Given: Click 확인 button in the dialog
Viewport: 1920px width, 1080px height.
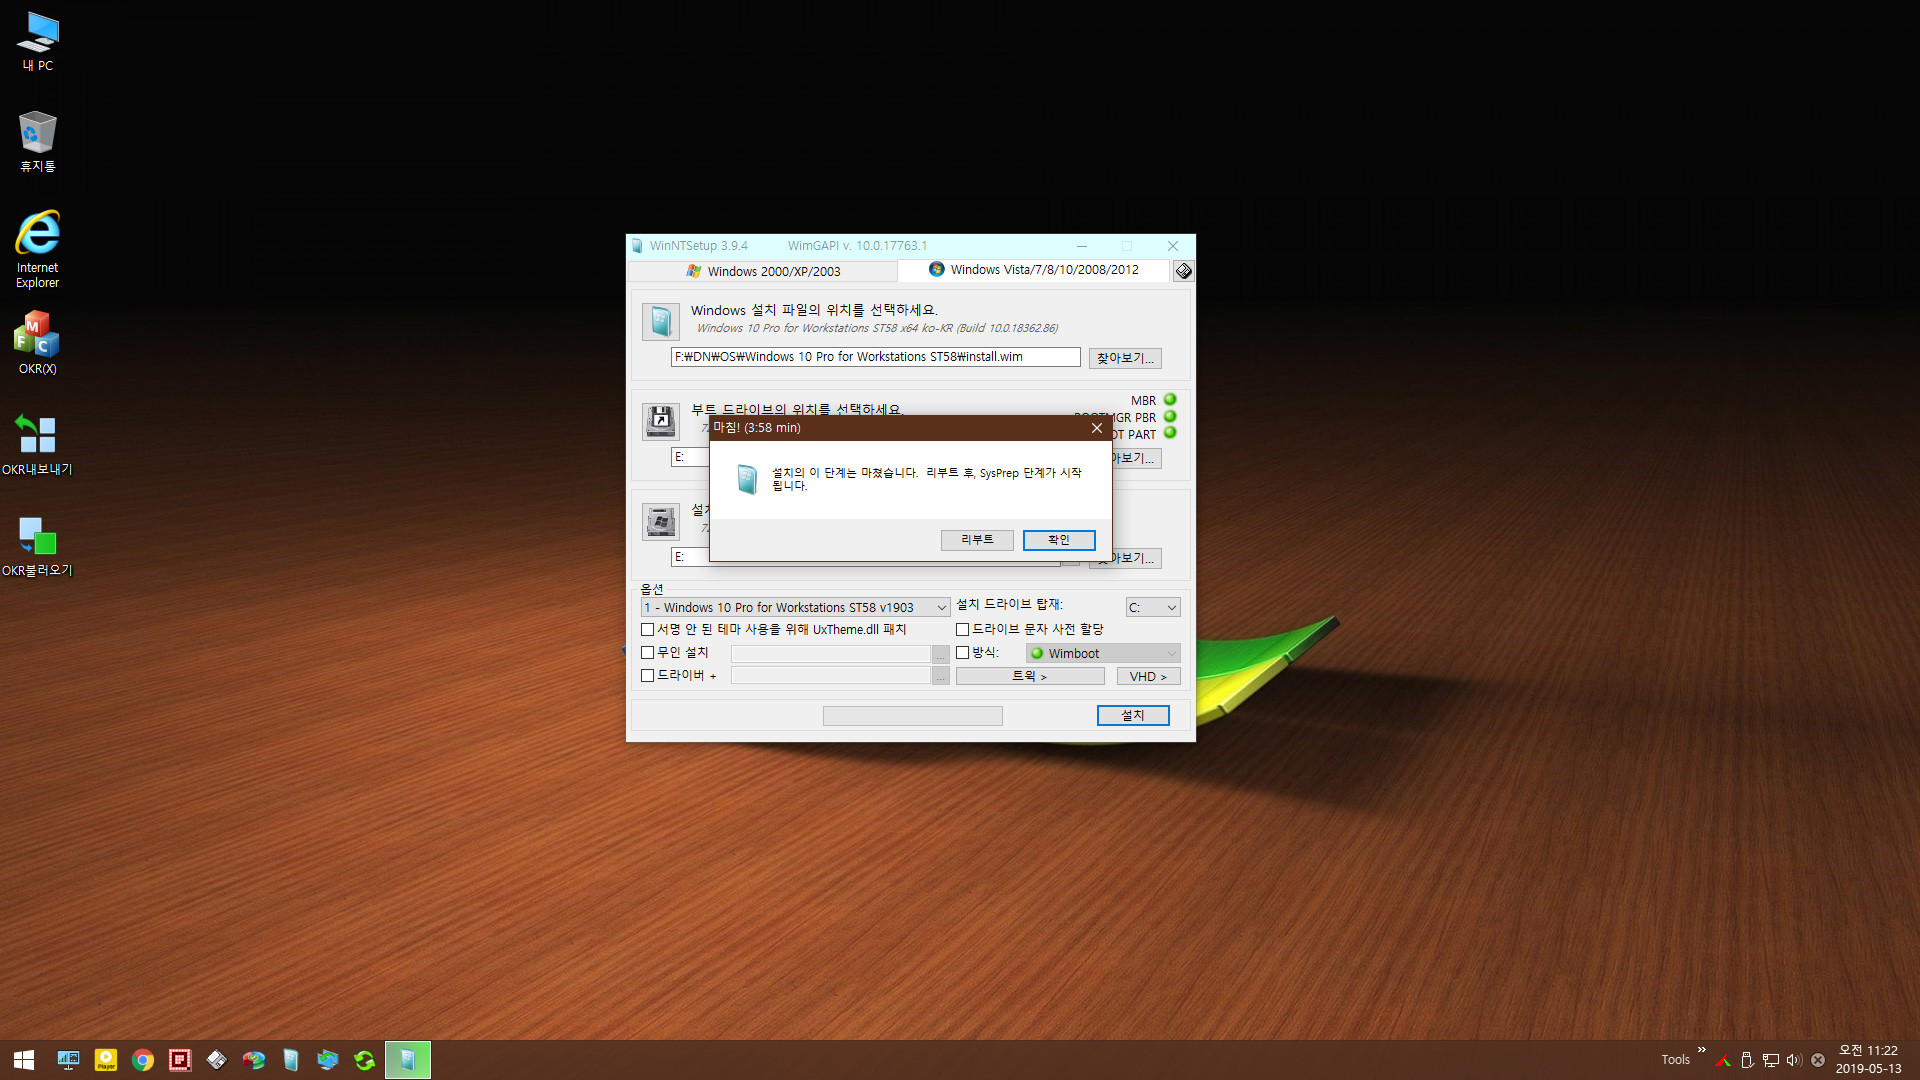Looking at the screenshot, I should (x=1059, y=540).
